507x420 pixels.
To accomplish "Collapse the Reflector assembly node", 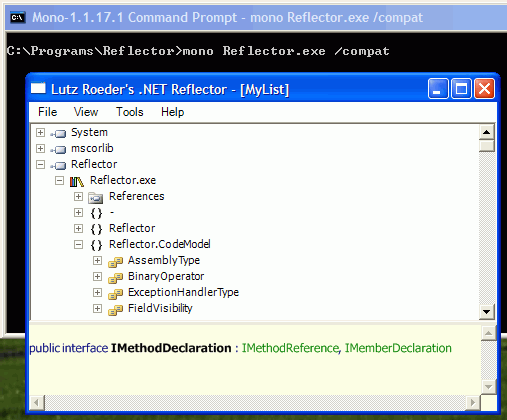I will tap(40, 164).
